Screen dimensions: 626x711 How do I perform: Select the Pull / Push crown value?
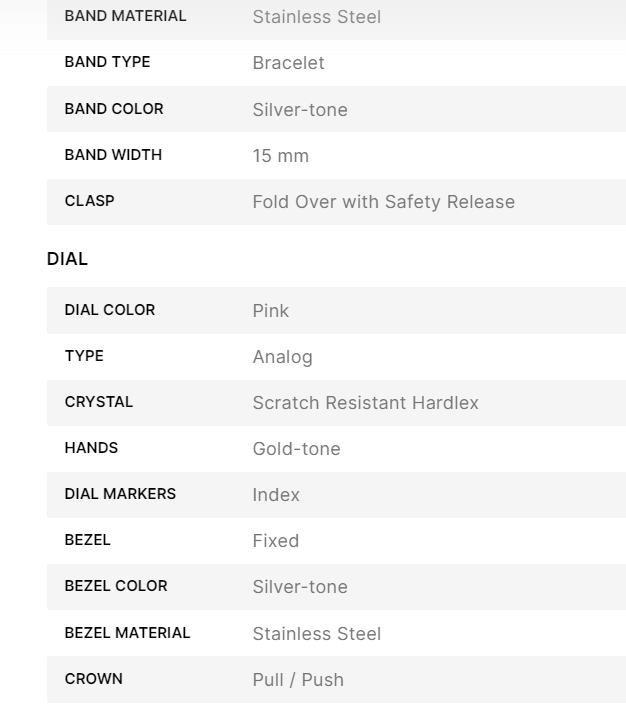pyautogui.click(x=298, y=680)
